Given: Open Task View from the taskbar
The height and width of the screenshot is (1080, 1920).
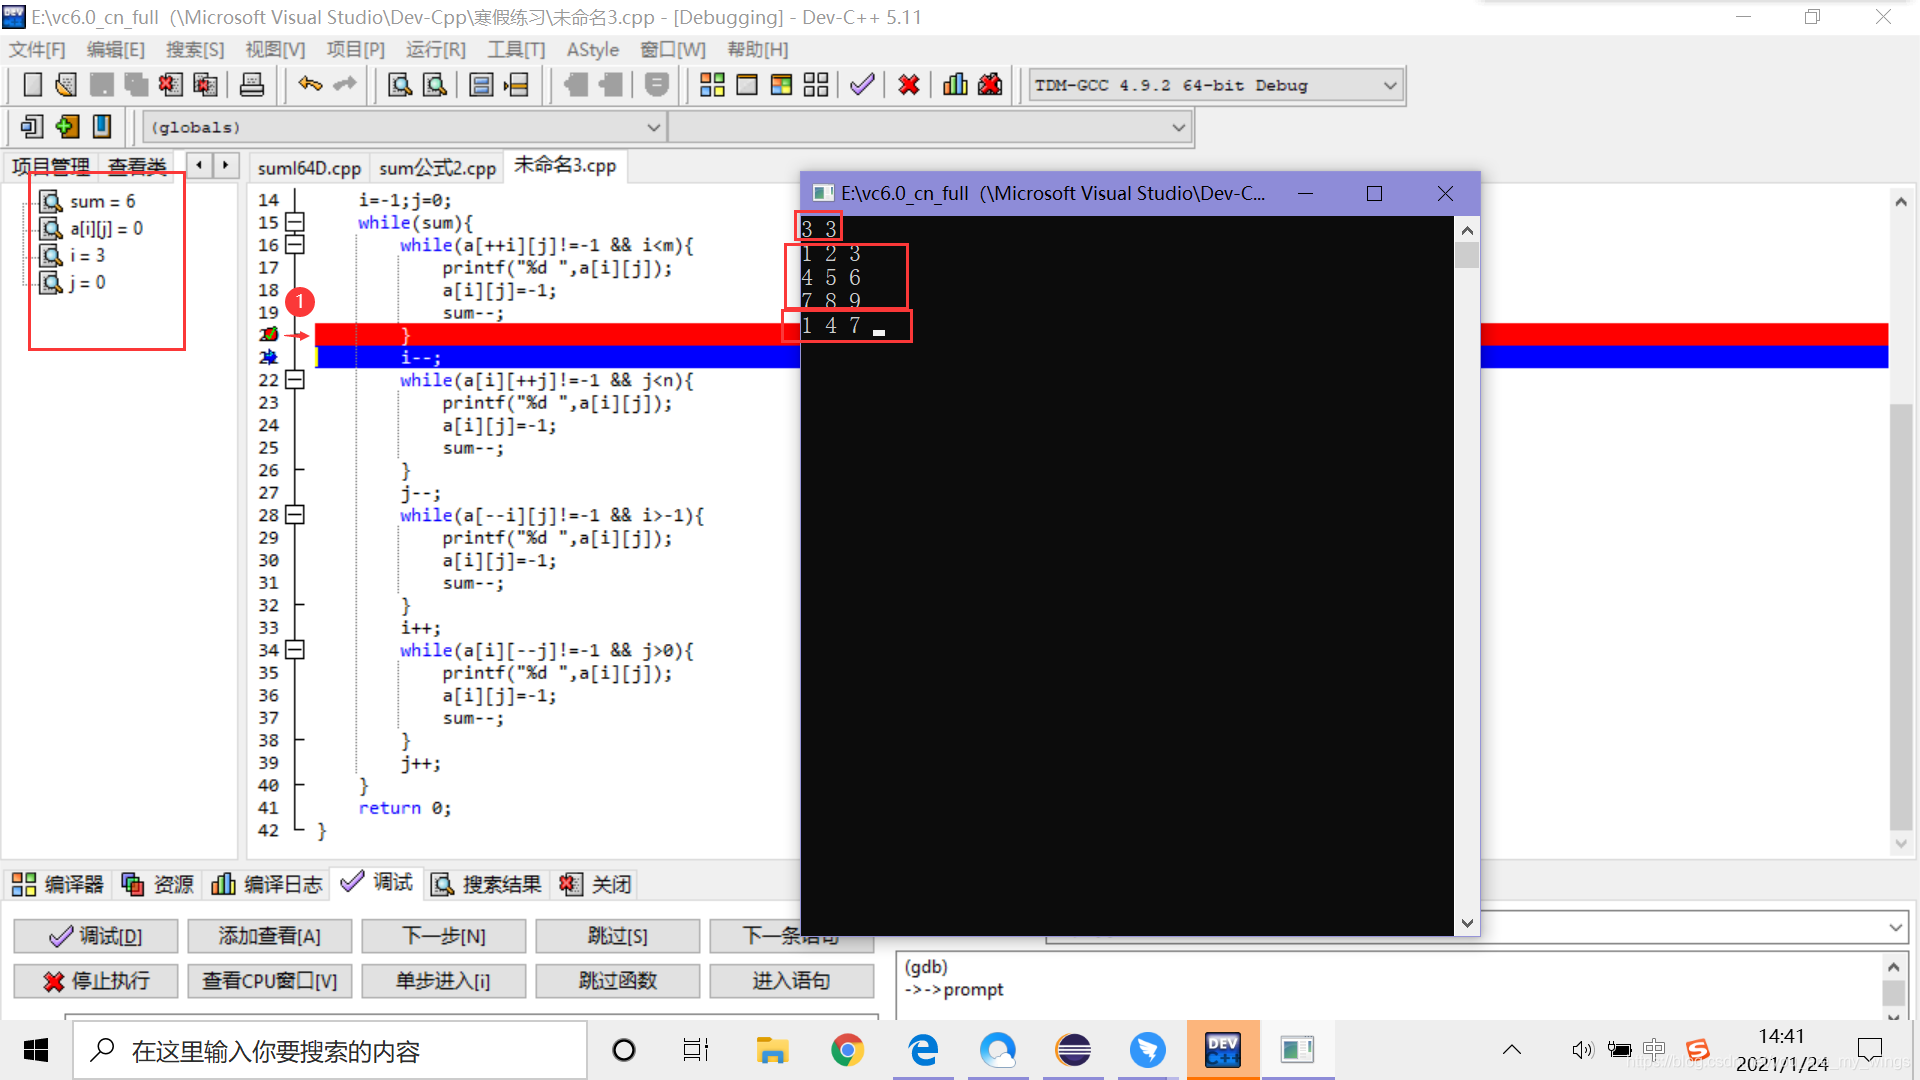Looking at the screenshot, I should tap(696, 1050).
